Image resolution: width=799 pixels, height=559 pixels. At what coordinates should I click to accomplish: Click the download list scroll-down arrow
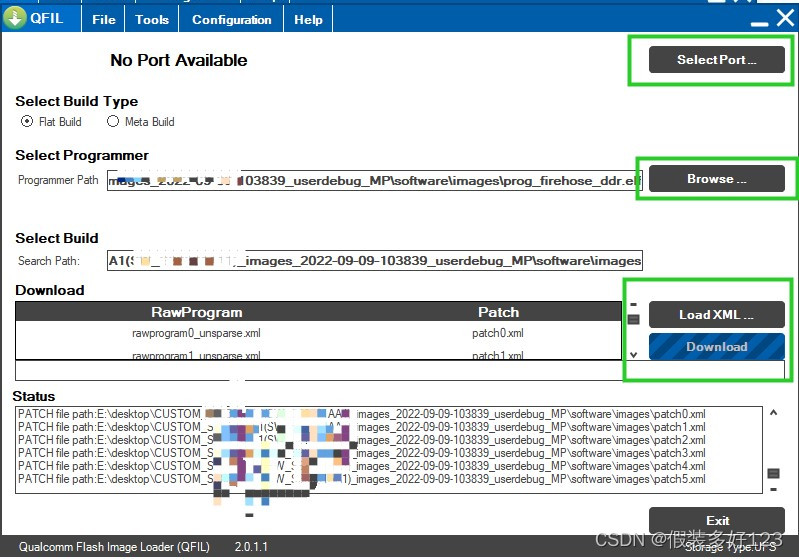(x=633, y=355)
